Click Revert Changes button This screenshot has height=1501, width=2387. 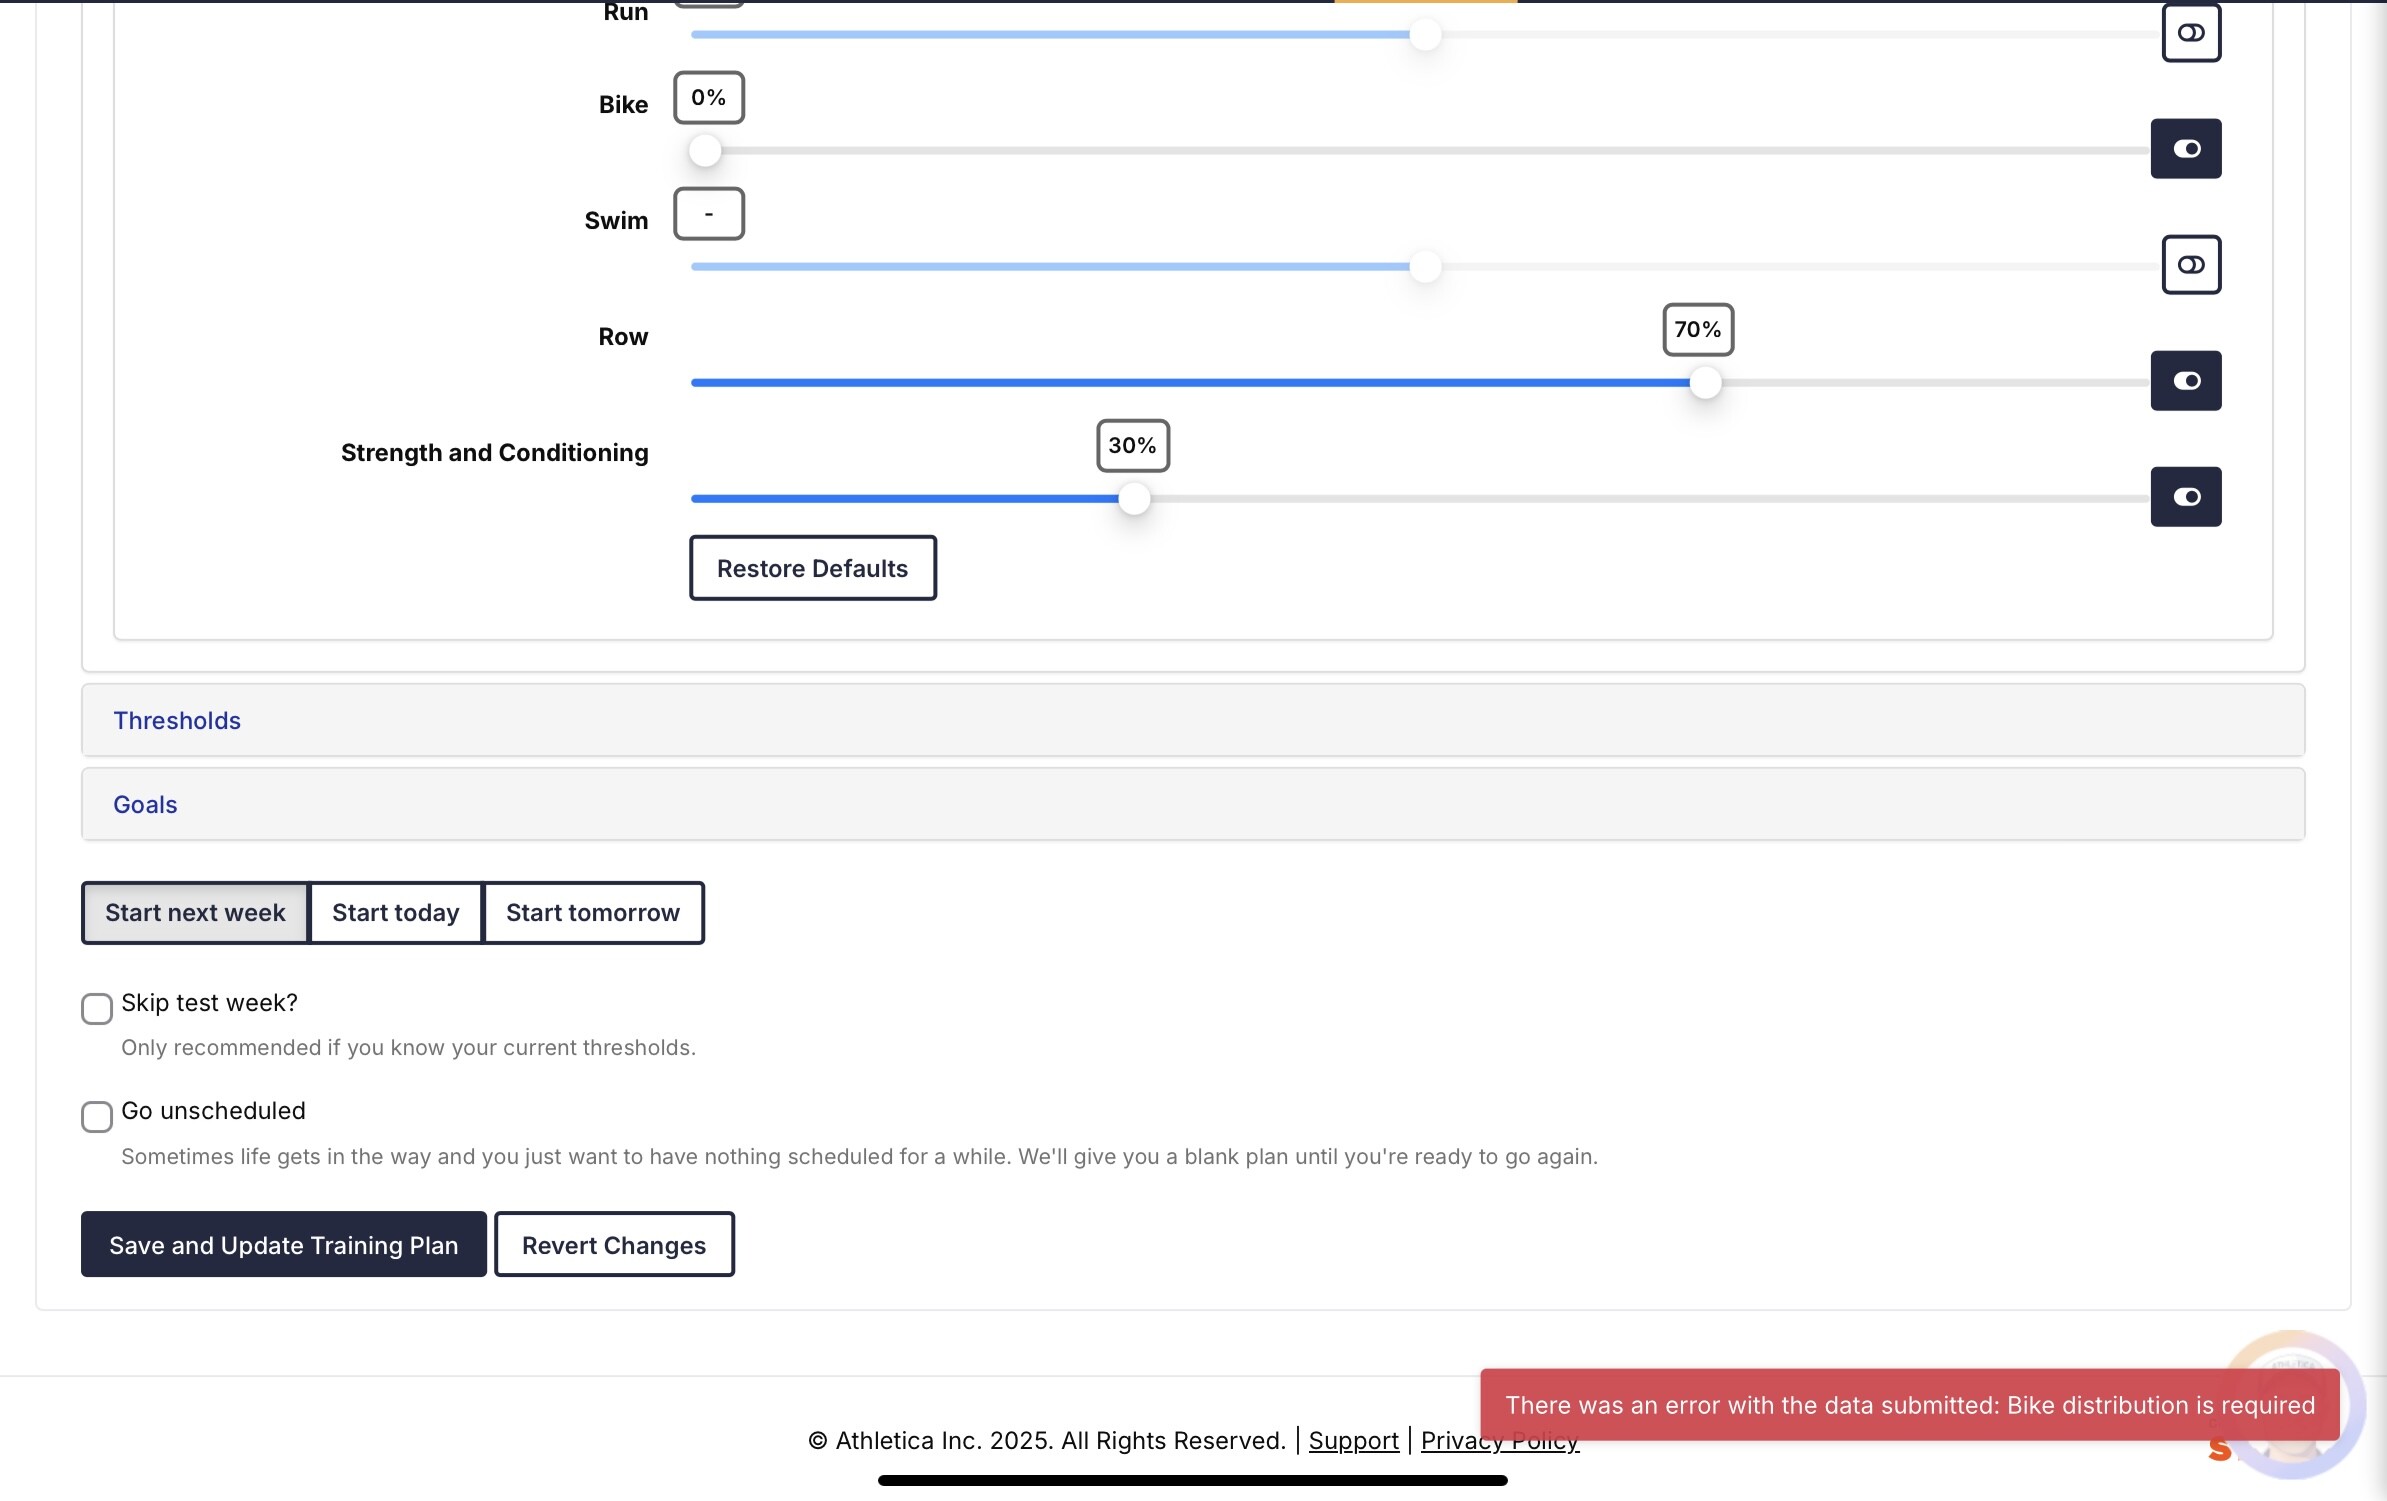click(613, 1244)
